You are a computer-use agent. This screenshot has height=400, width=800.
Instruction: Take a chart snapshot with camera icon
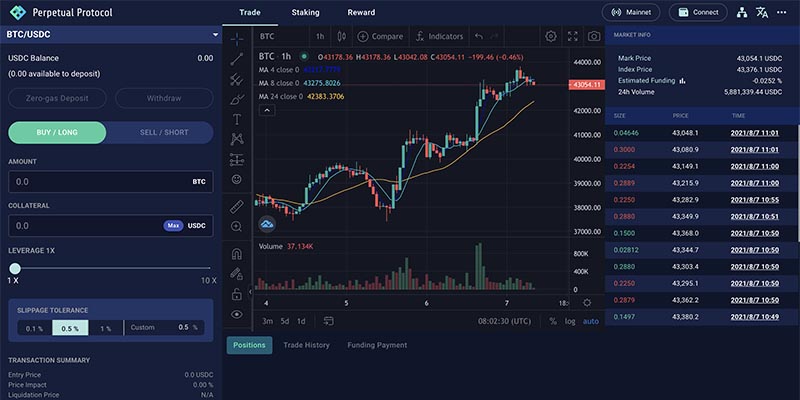coord(594,36)
